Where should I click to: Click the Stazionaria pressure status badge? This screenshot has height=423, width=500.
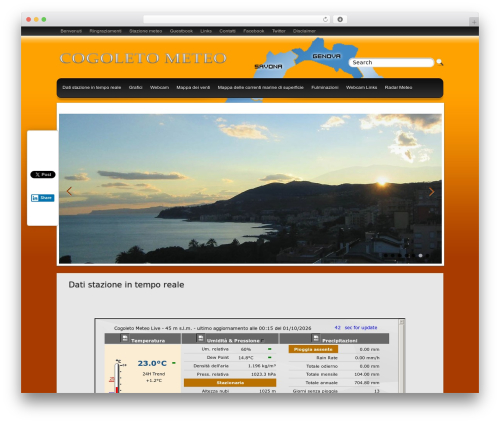coord(230,383)
